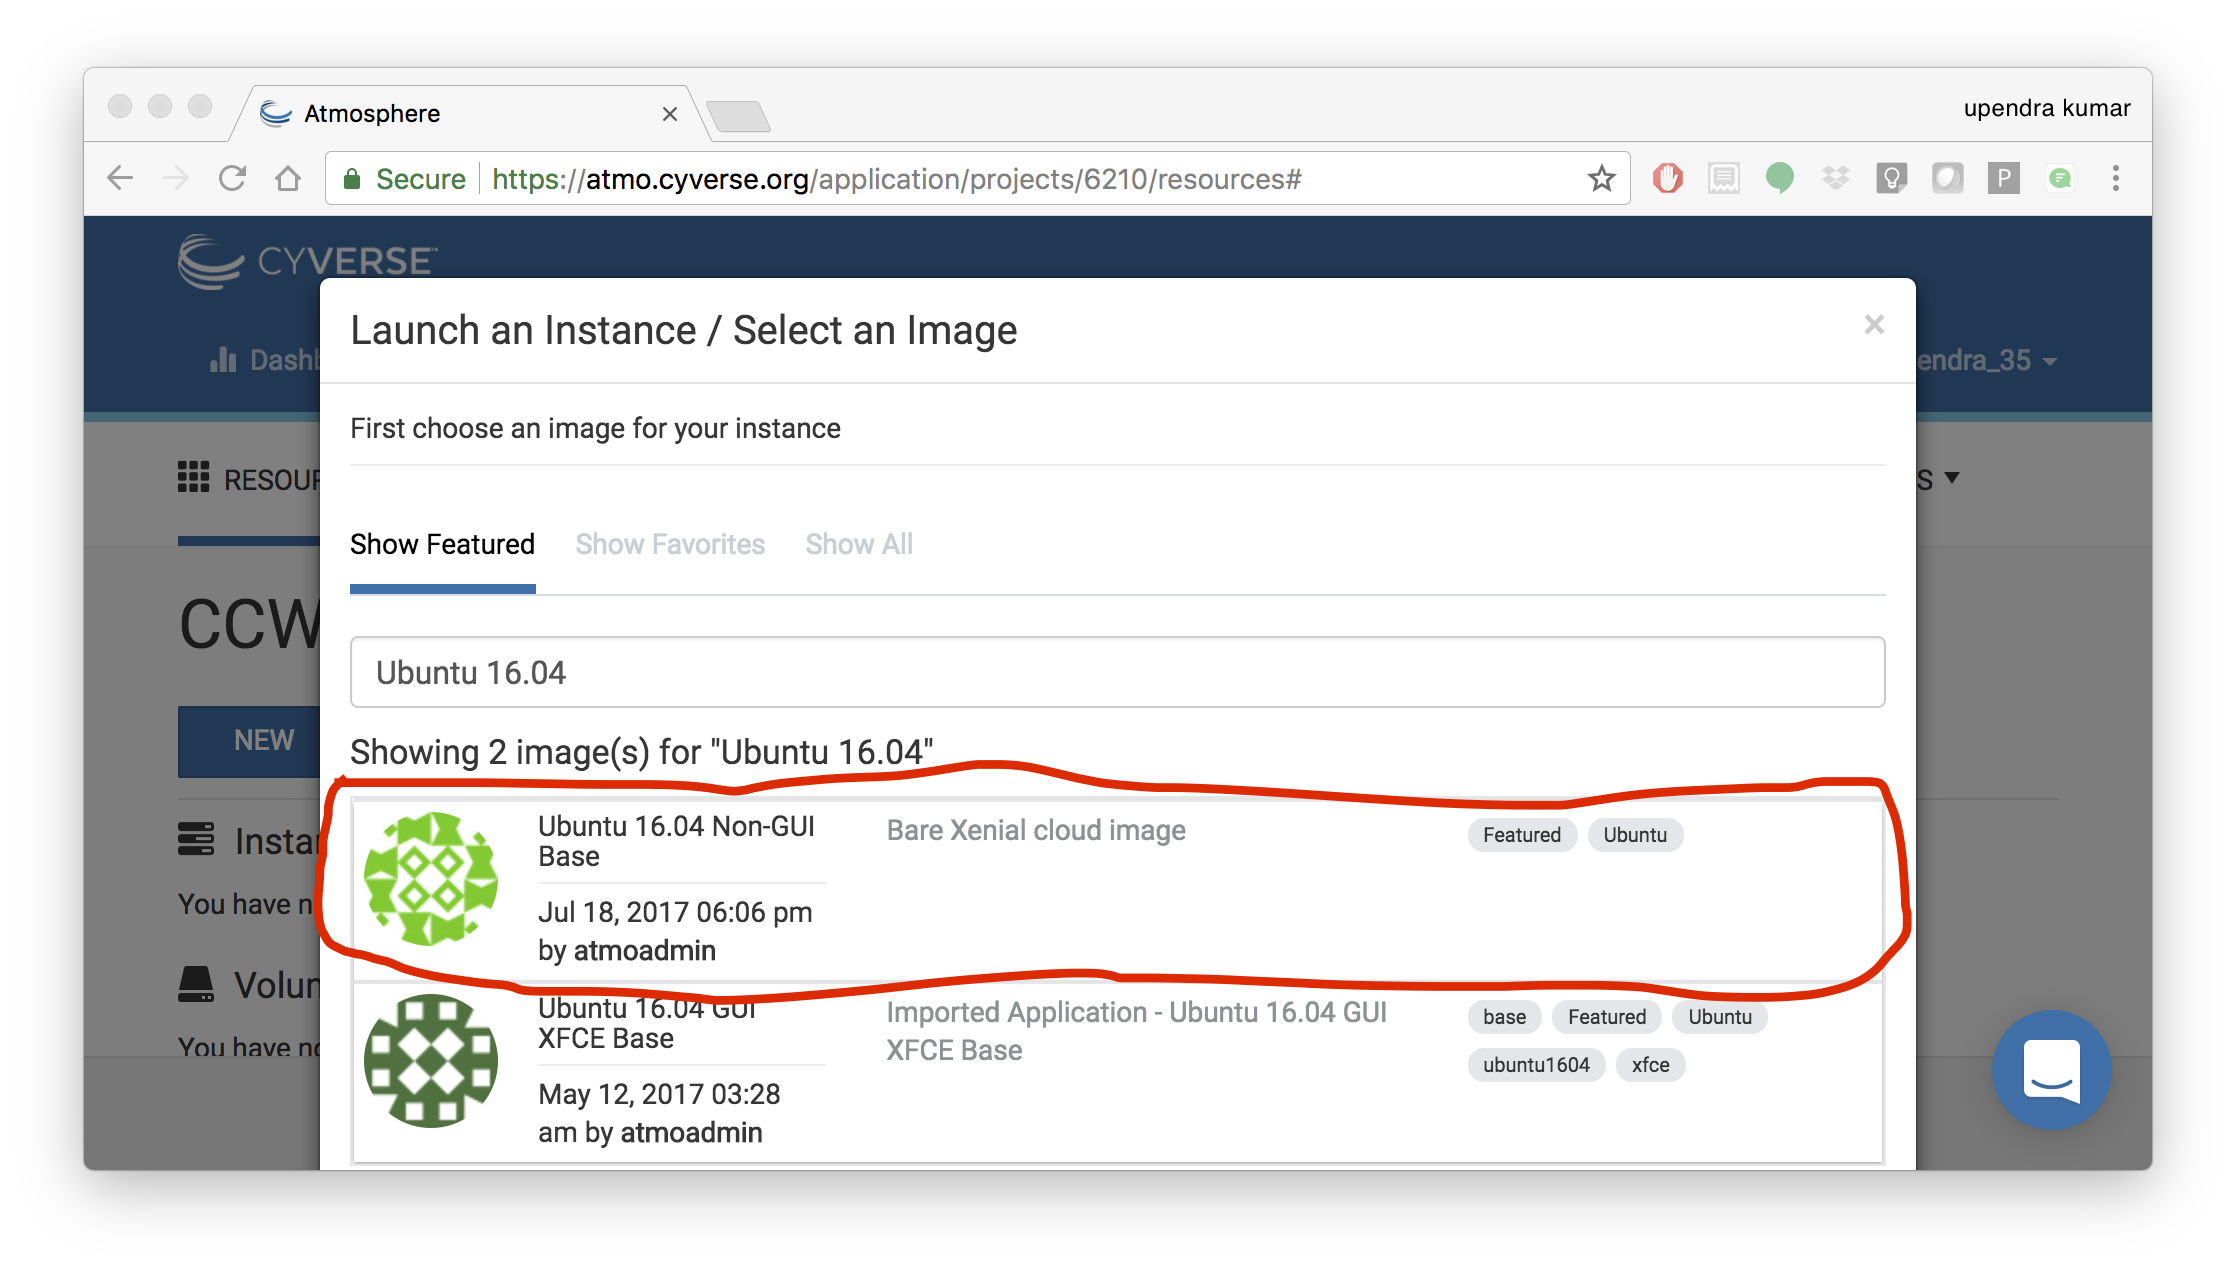Viewport: 2236px width, 1270px height.
Task: Select Ubuntu 16.04 Non-GUI Base image thumbnail
Action: pyautogui.click(x=431, y=879)
